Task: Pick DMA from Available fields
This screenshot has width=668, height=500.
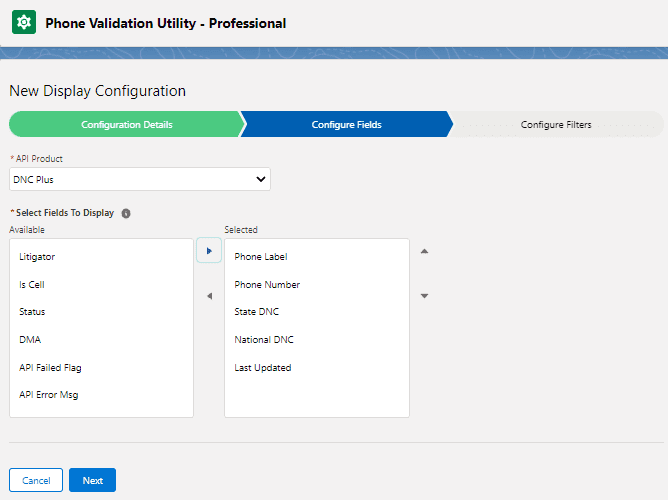Action: click(30, 340)
